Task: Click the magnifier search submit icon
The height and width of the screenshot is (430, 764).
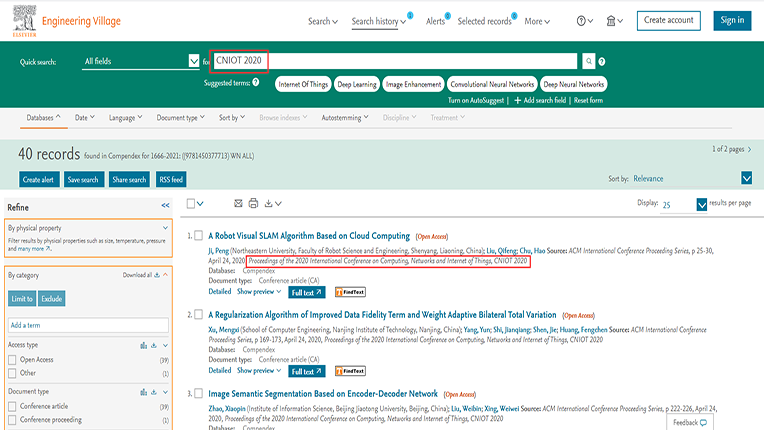Action: (589, 61)
